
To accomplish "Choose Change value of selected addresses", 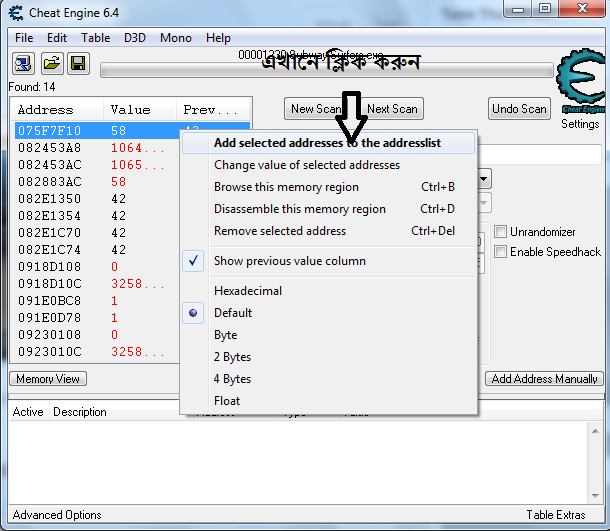I will click(x=328, y=165).
